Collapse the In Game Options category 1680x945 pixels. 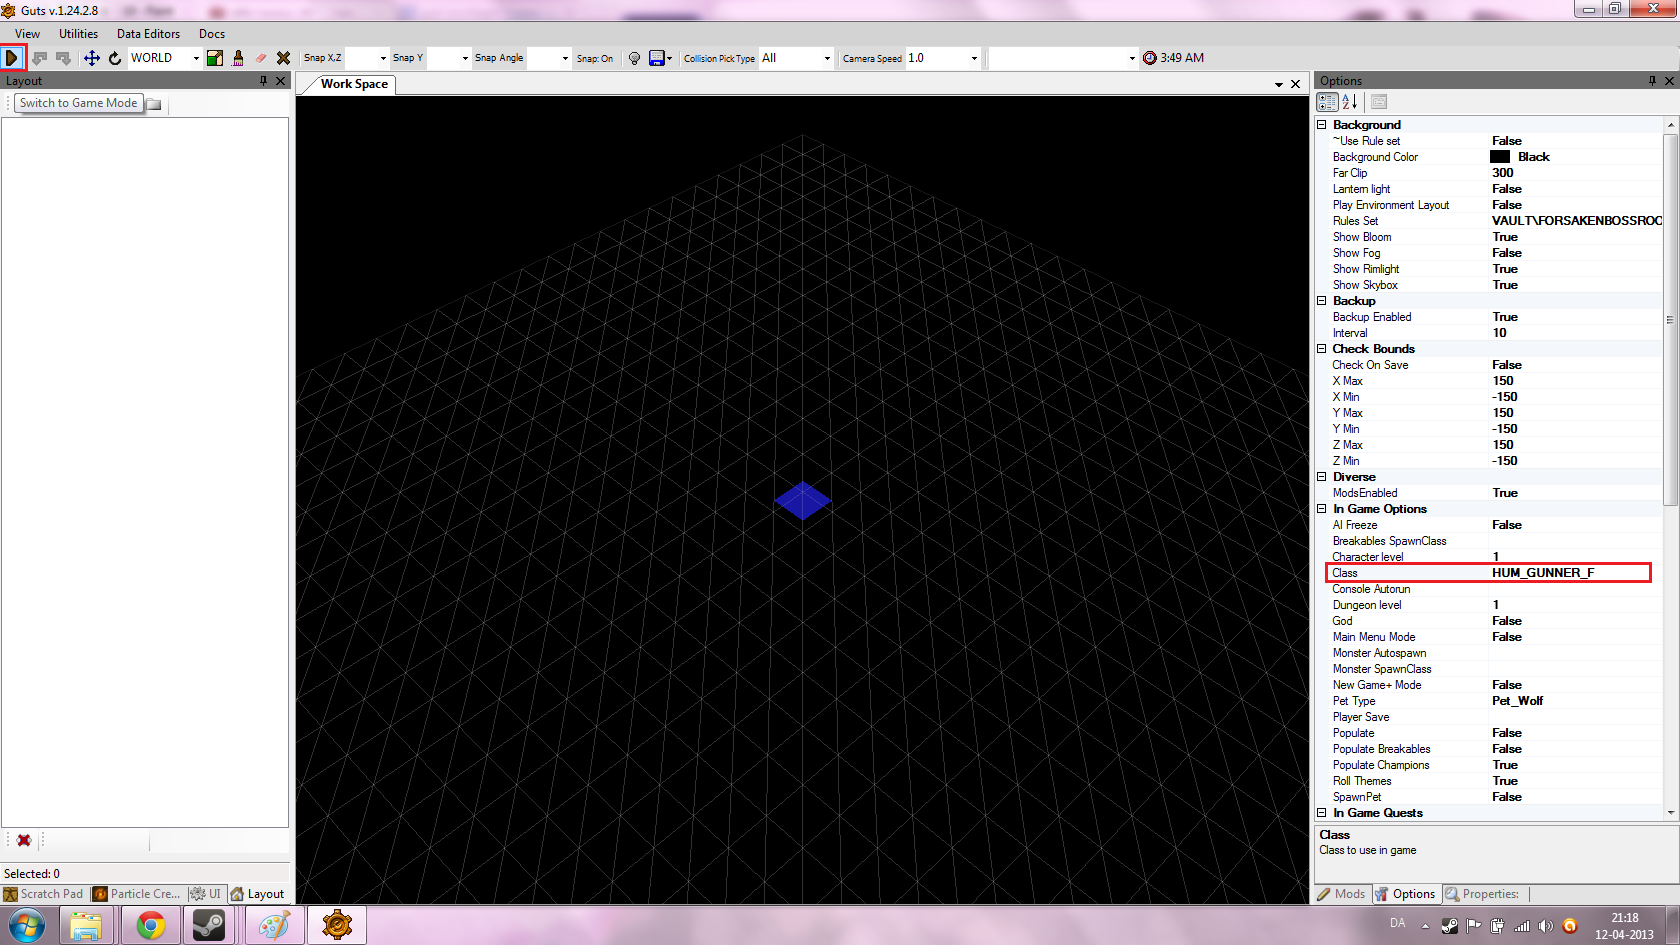(x=1322, y=509)
